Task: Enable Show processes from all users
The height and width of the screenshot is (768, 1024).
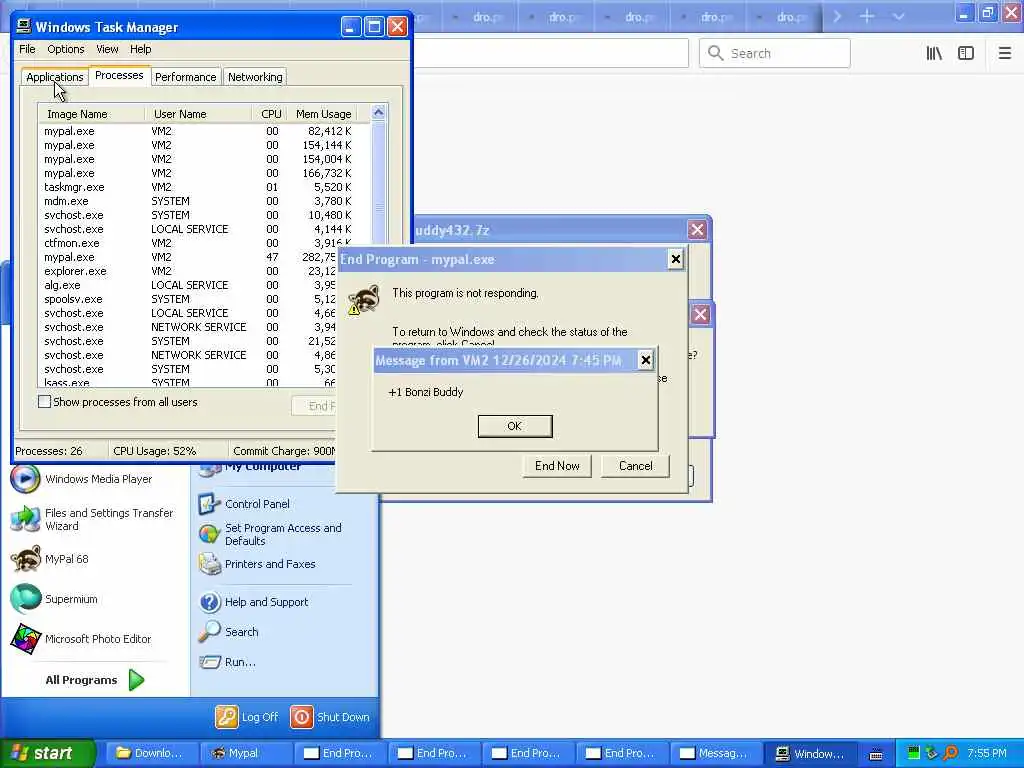Action: click(44, 402)
